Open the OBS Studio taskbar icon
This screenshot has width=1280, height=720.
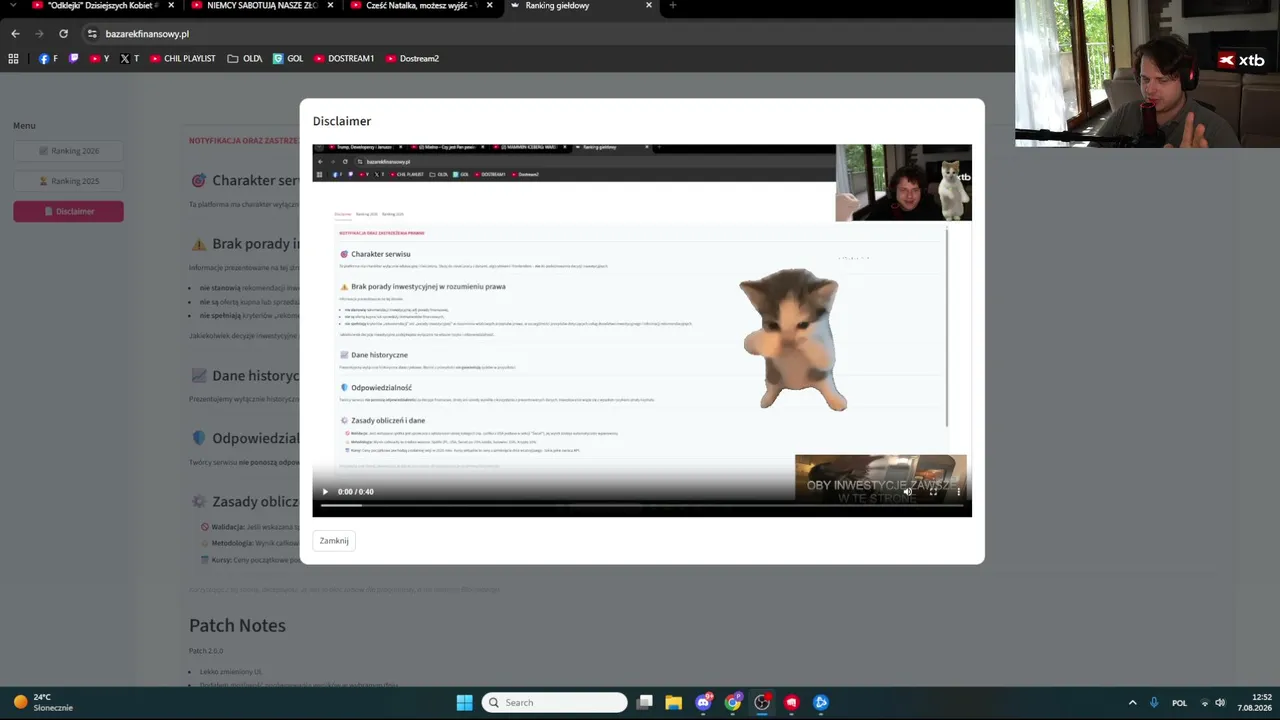coord(762,702)
